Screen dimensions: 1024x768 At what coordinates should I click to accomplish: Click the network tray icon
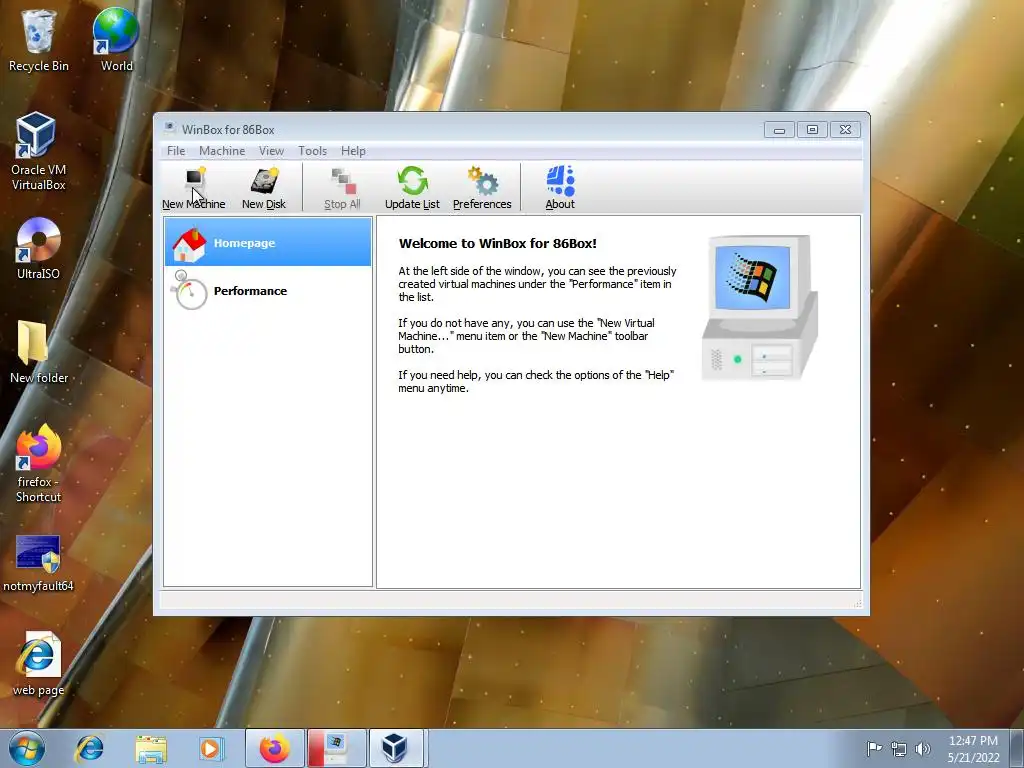[x=899, y=748]
